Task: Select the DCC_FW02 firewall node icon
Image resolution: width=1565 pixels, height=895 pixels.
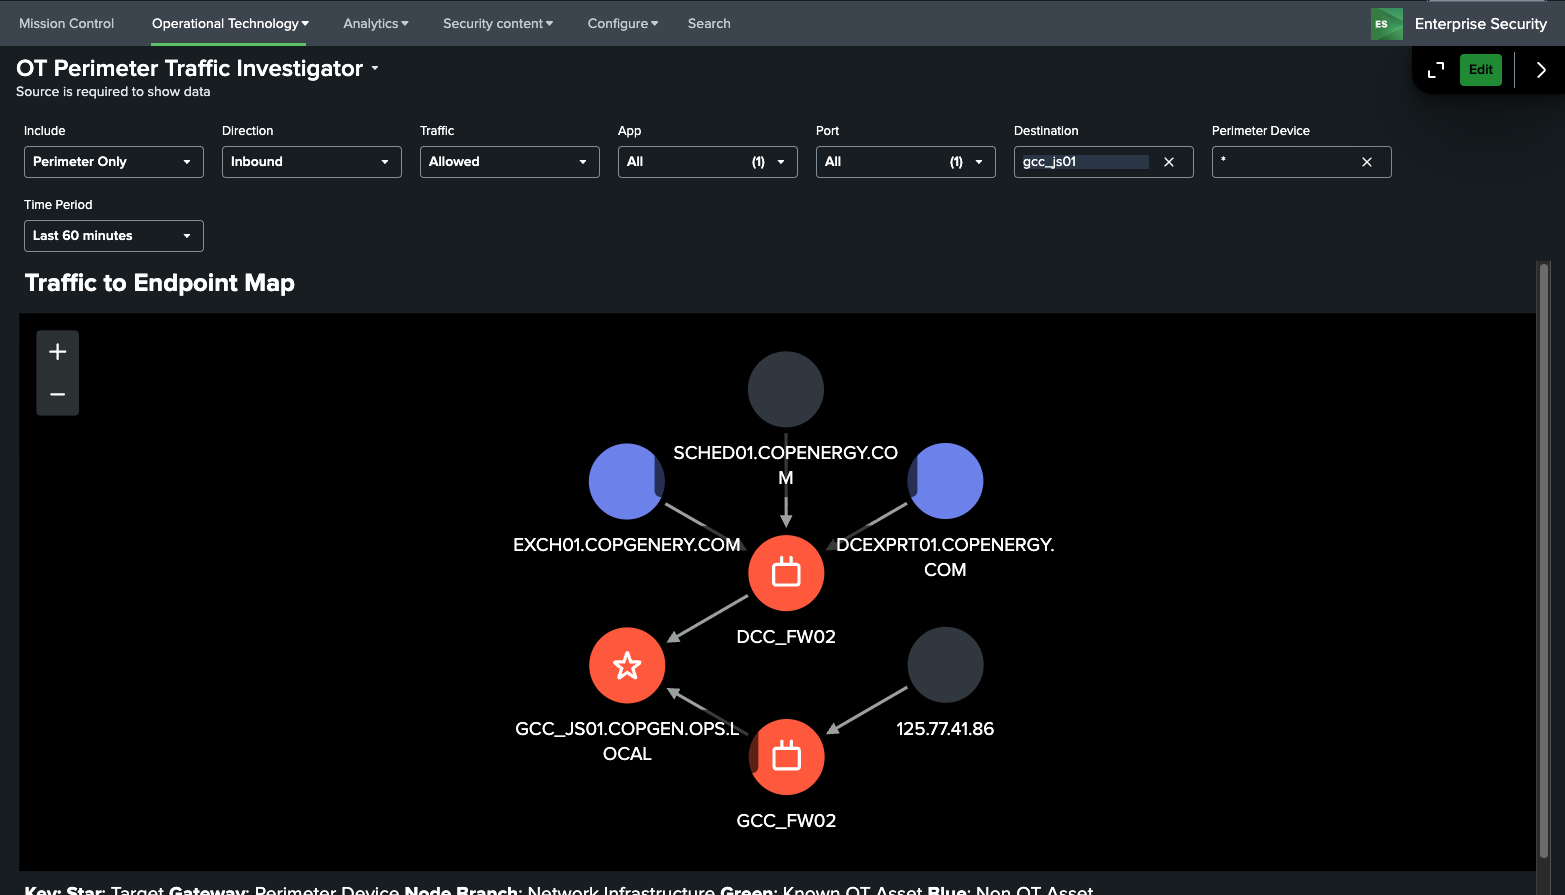Action: click(786, 573)
